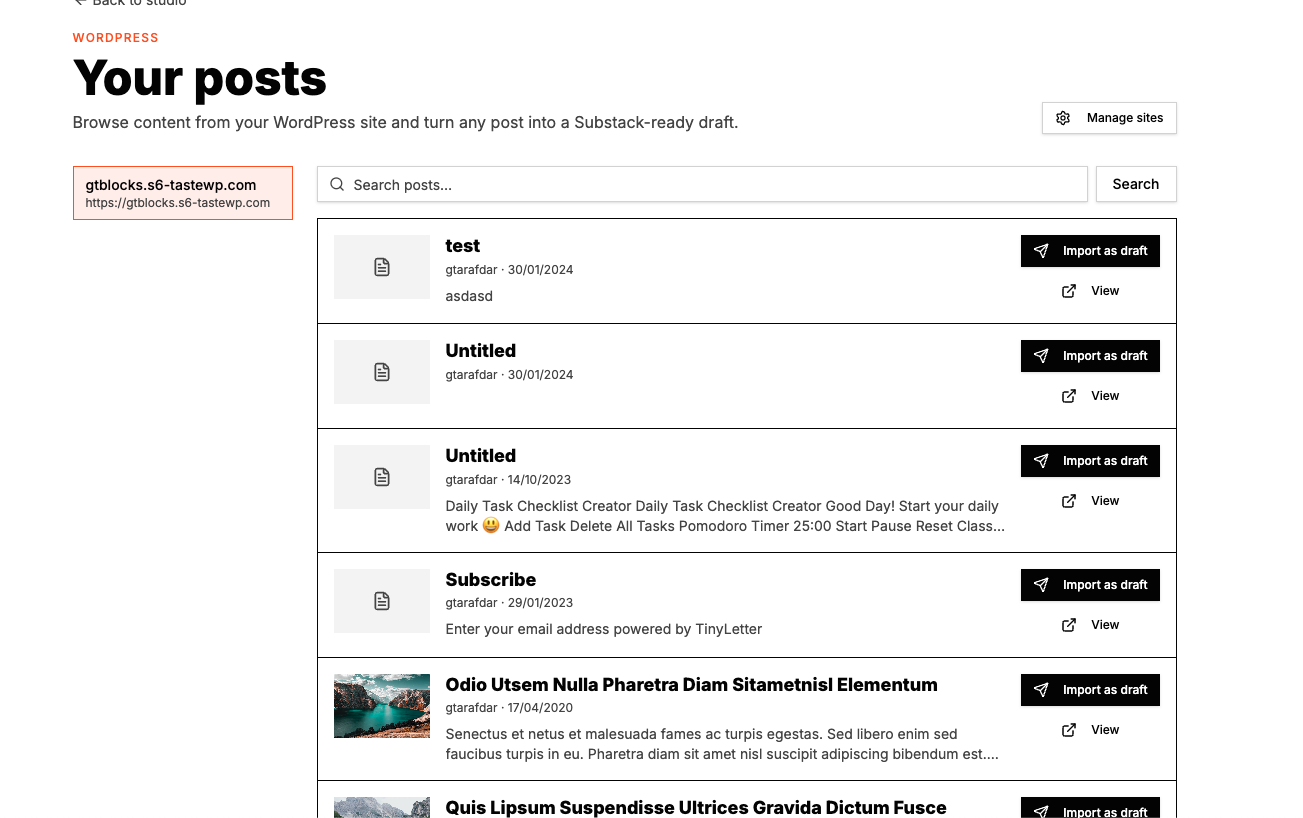
Task: Import the Subscribe post as draft
Action: click(x=1090, y=585)
